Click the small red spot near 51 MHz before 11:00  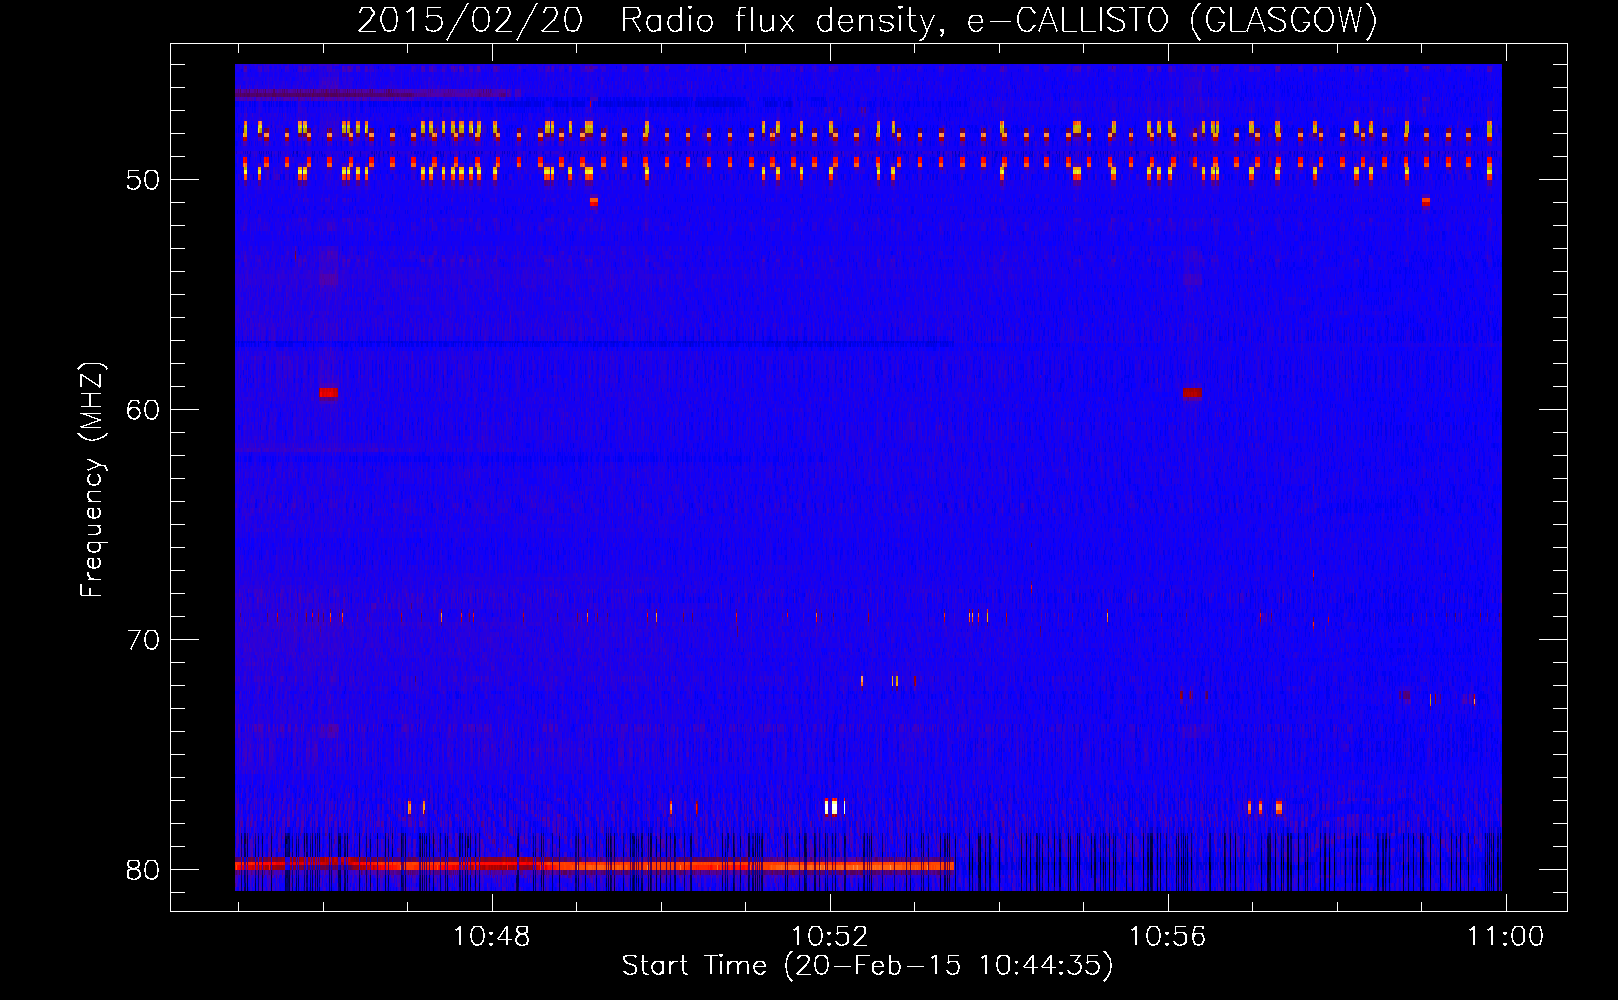click(1426, 202)
